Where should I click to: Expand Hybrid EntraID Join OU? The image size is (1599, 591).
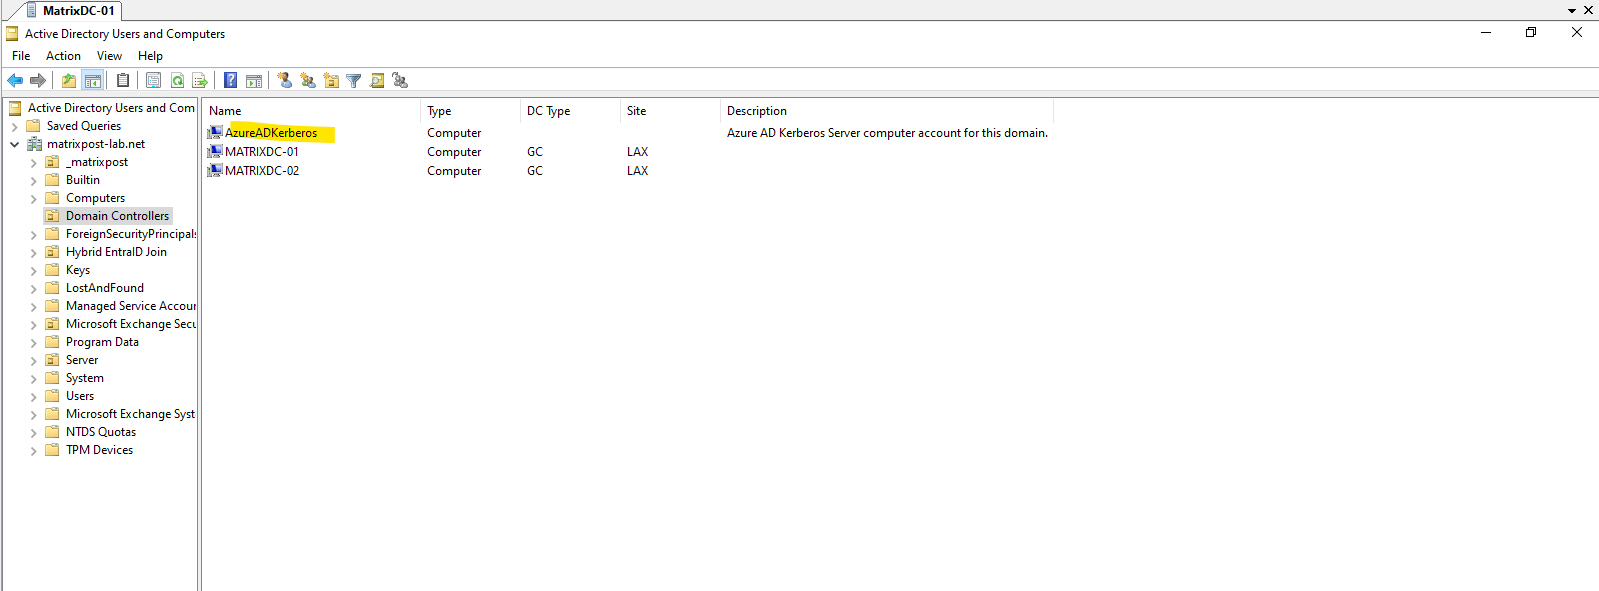click(33, 253)
